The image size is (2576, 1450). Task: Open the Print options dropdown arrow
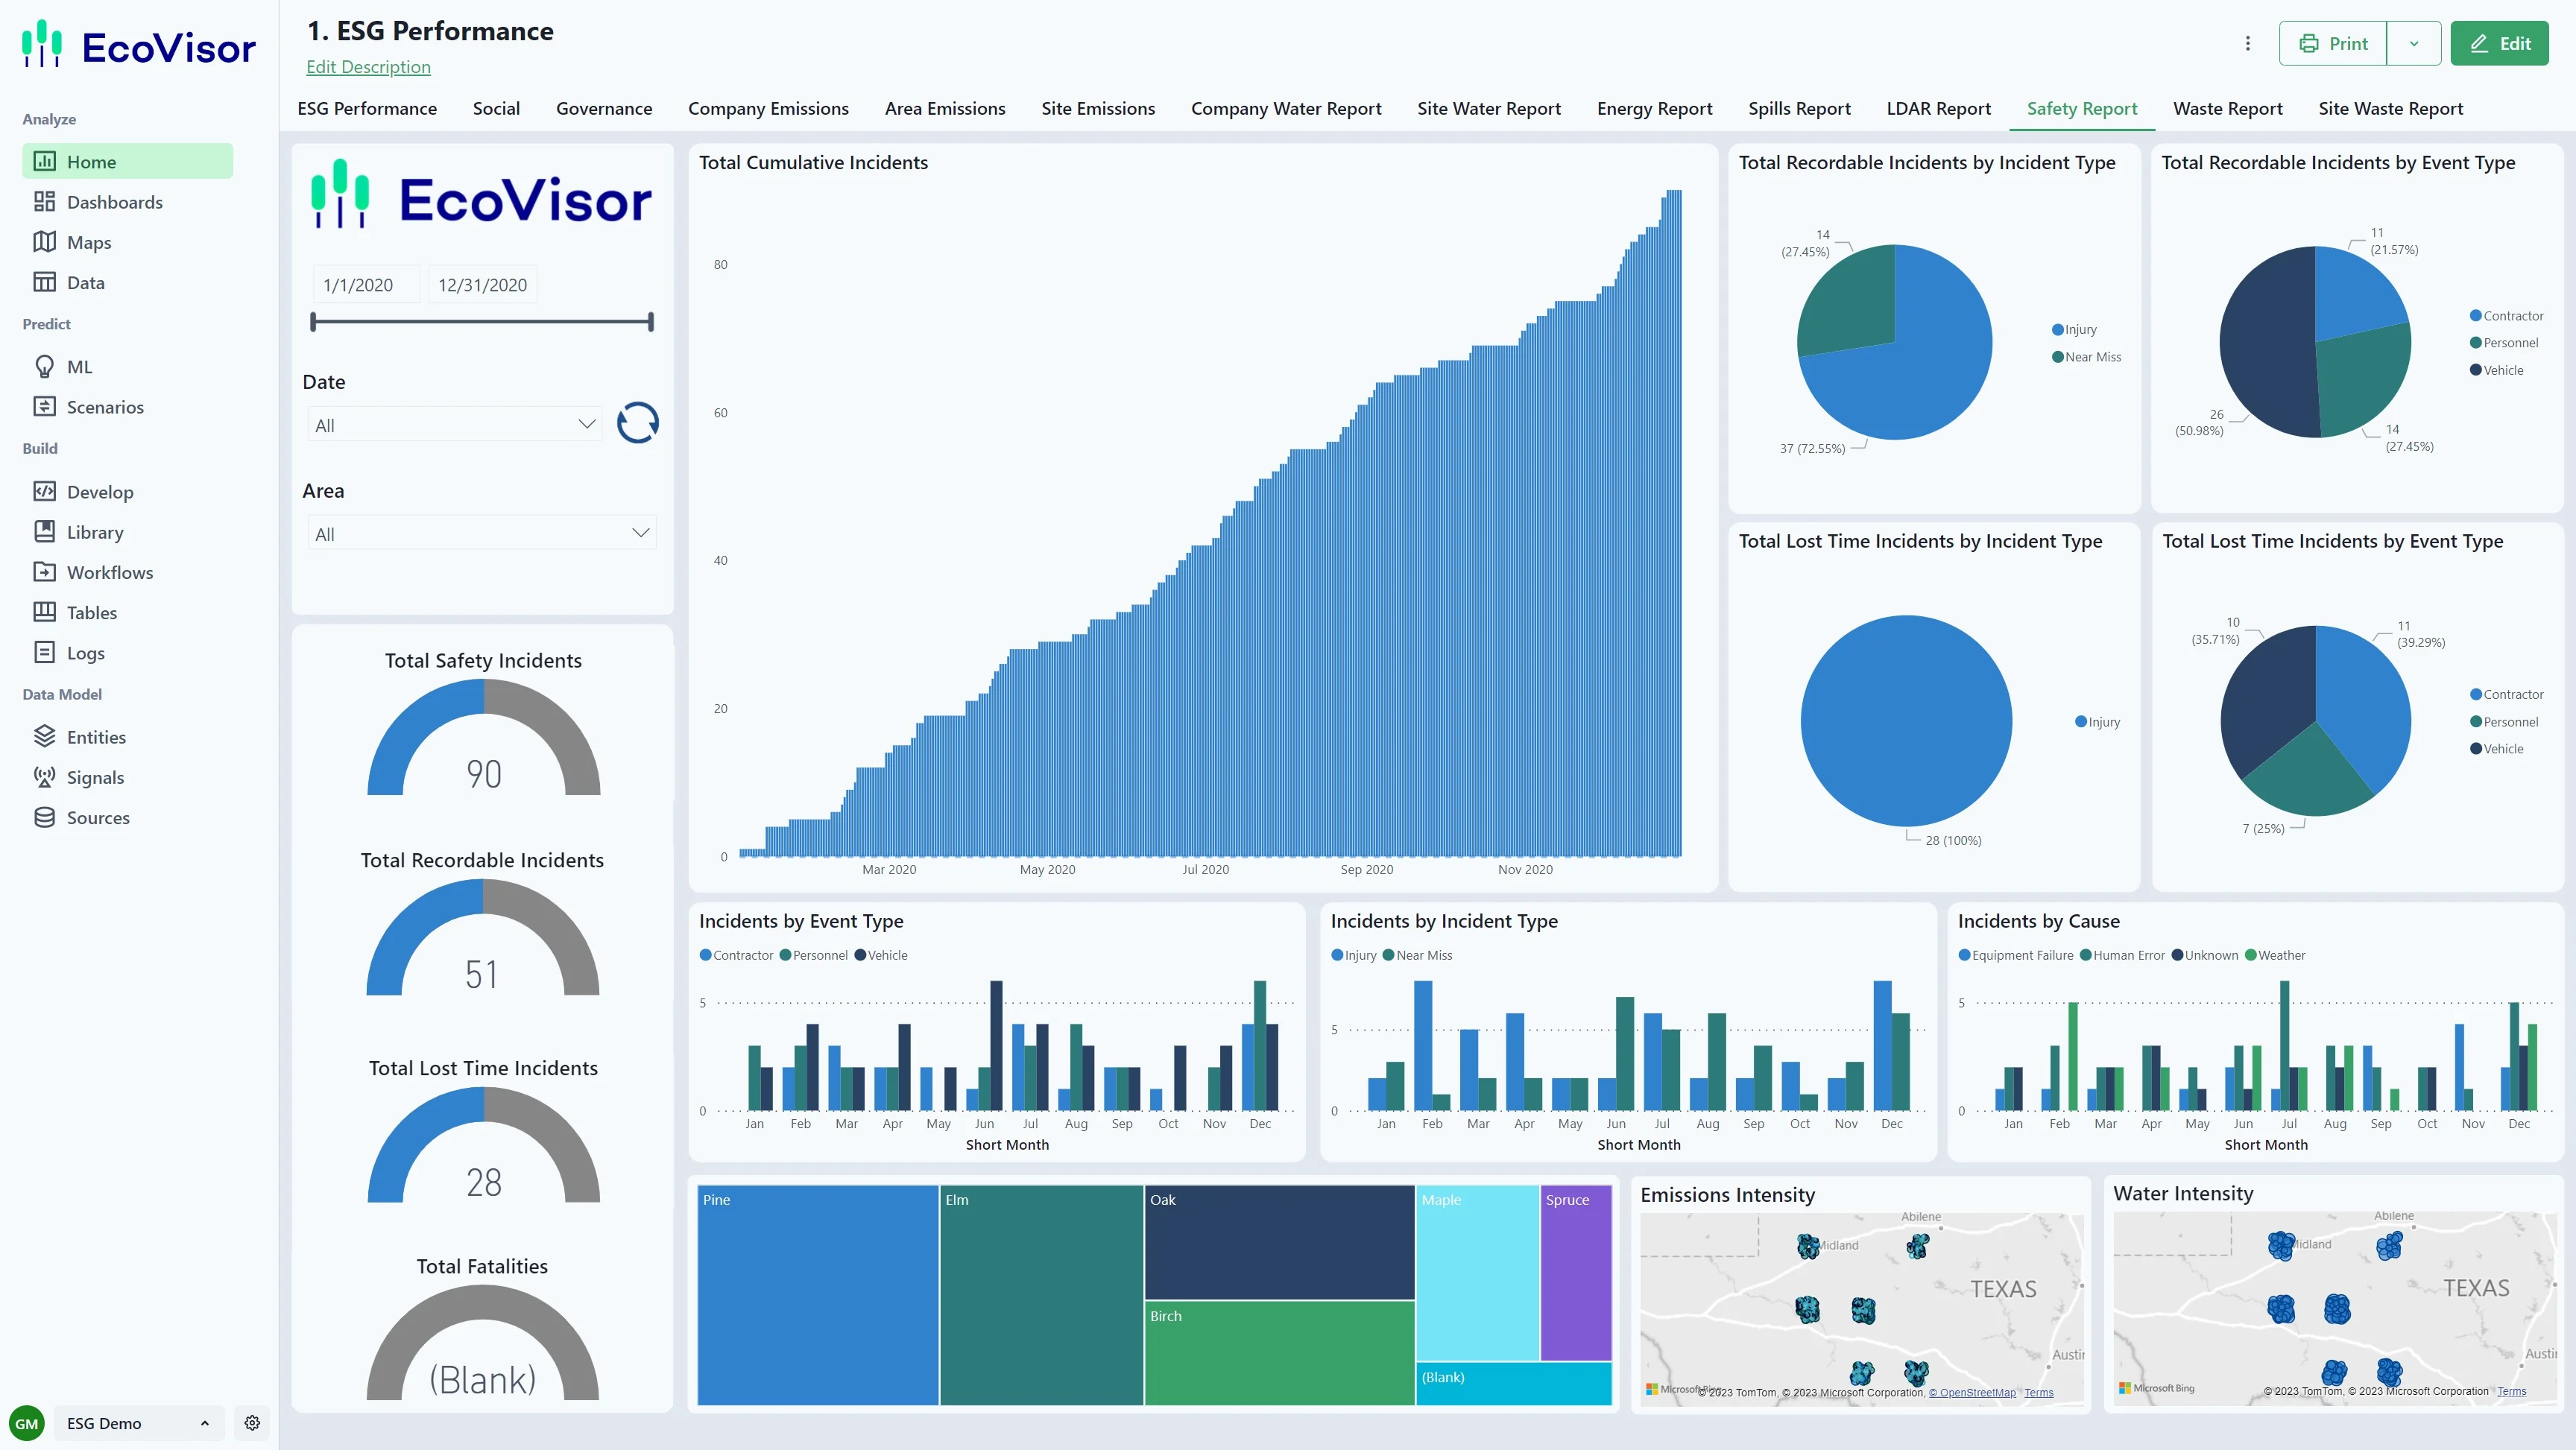click(x=2413, y=43)
